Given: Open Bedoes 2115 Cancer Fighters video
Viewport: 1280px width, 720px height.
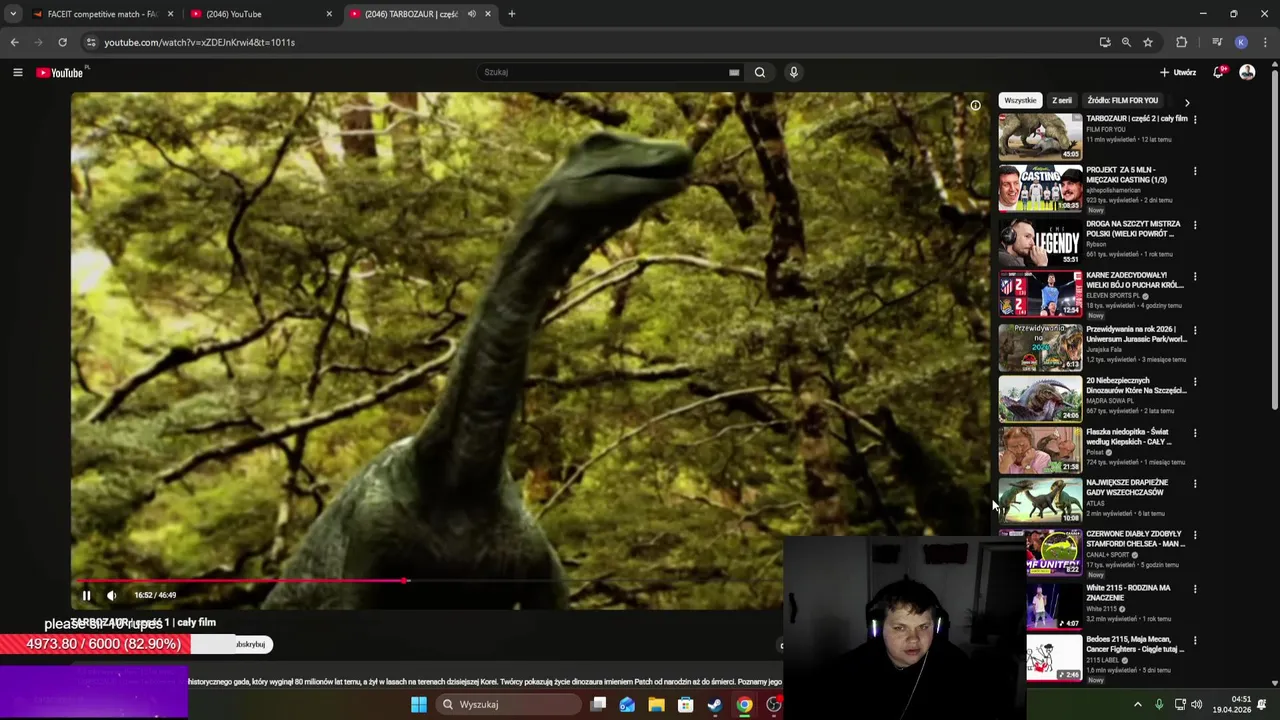Looking at the screenshot, I should pos(1136,644).
